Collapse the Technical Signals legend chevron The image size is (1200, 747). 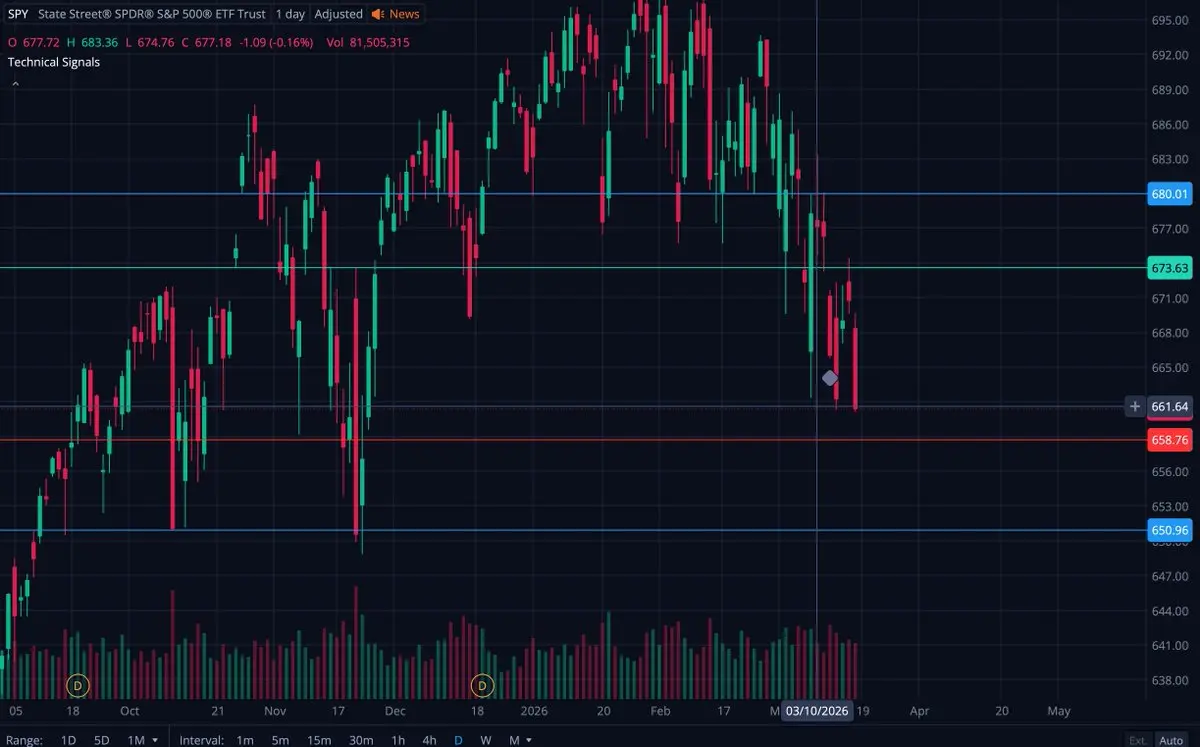point(15,84)
